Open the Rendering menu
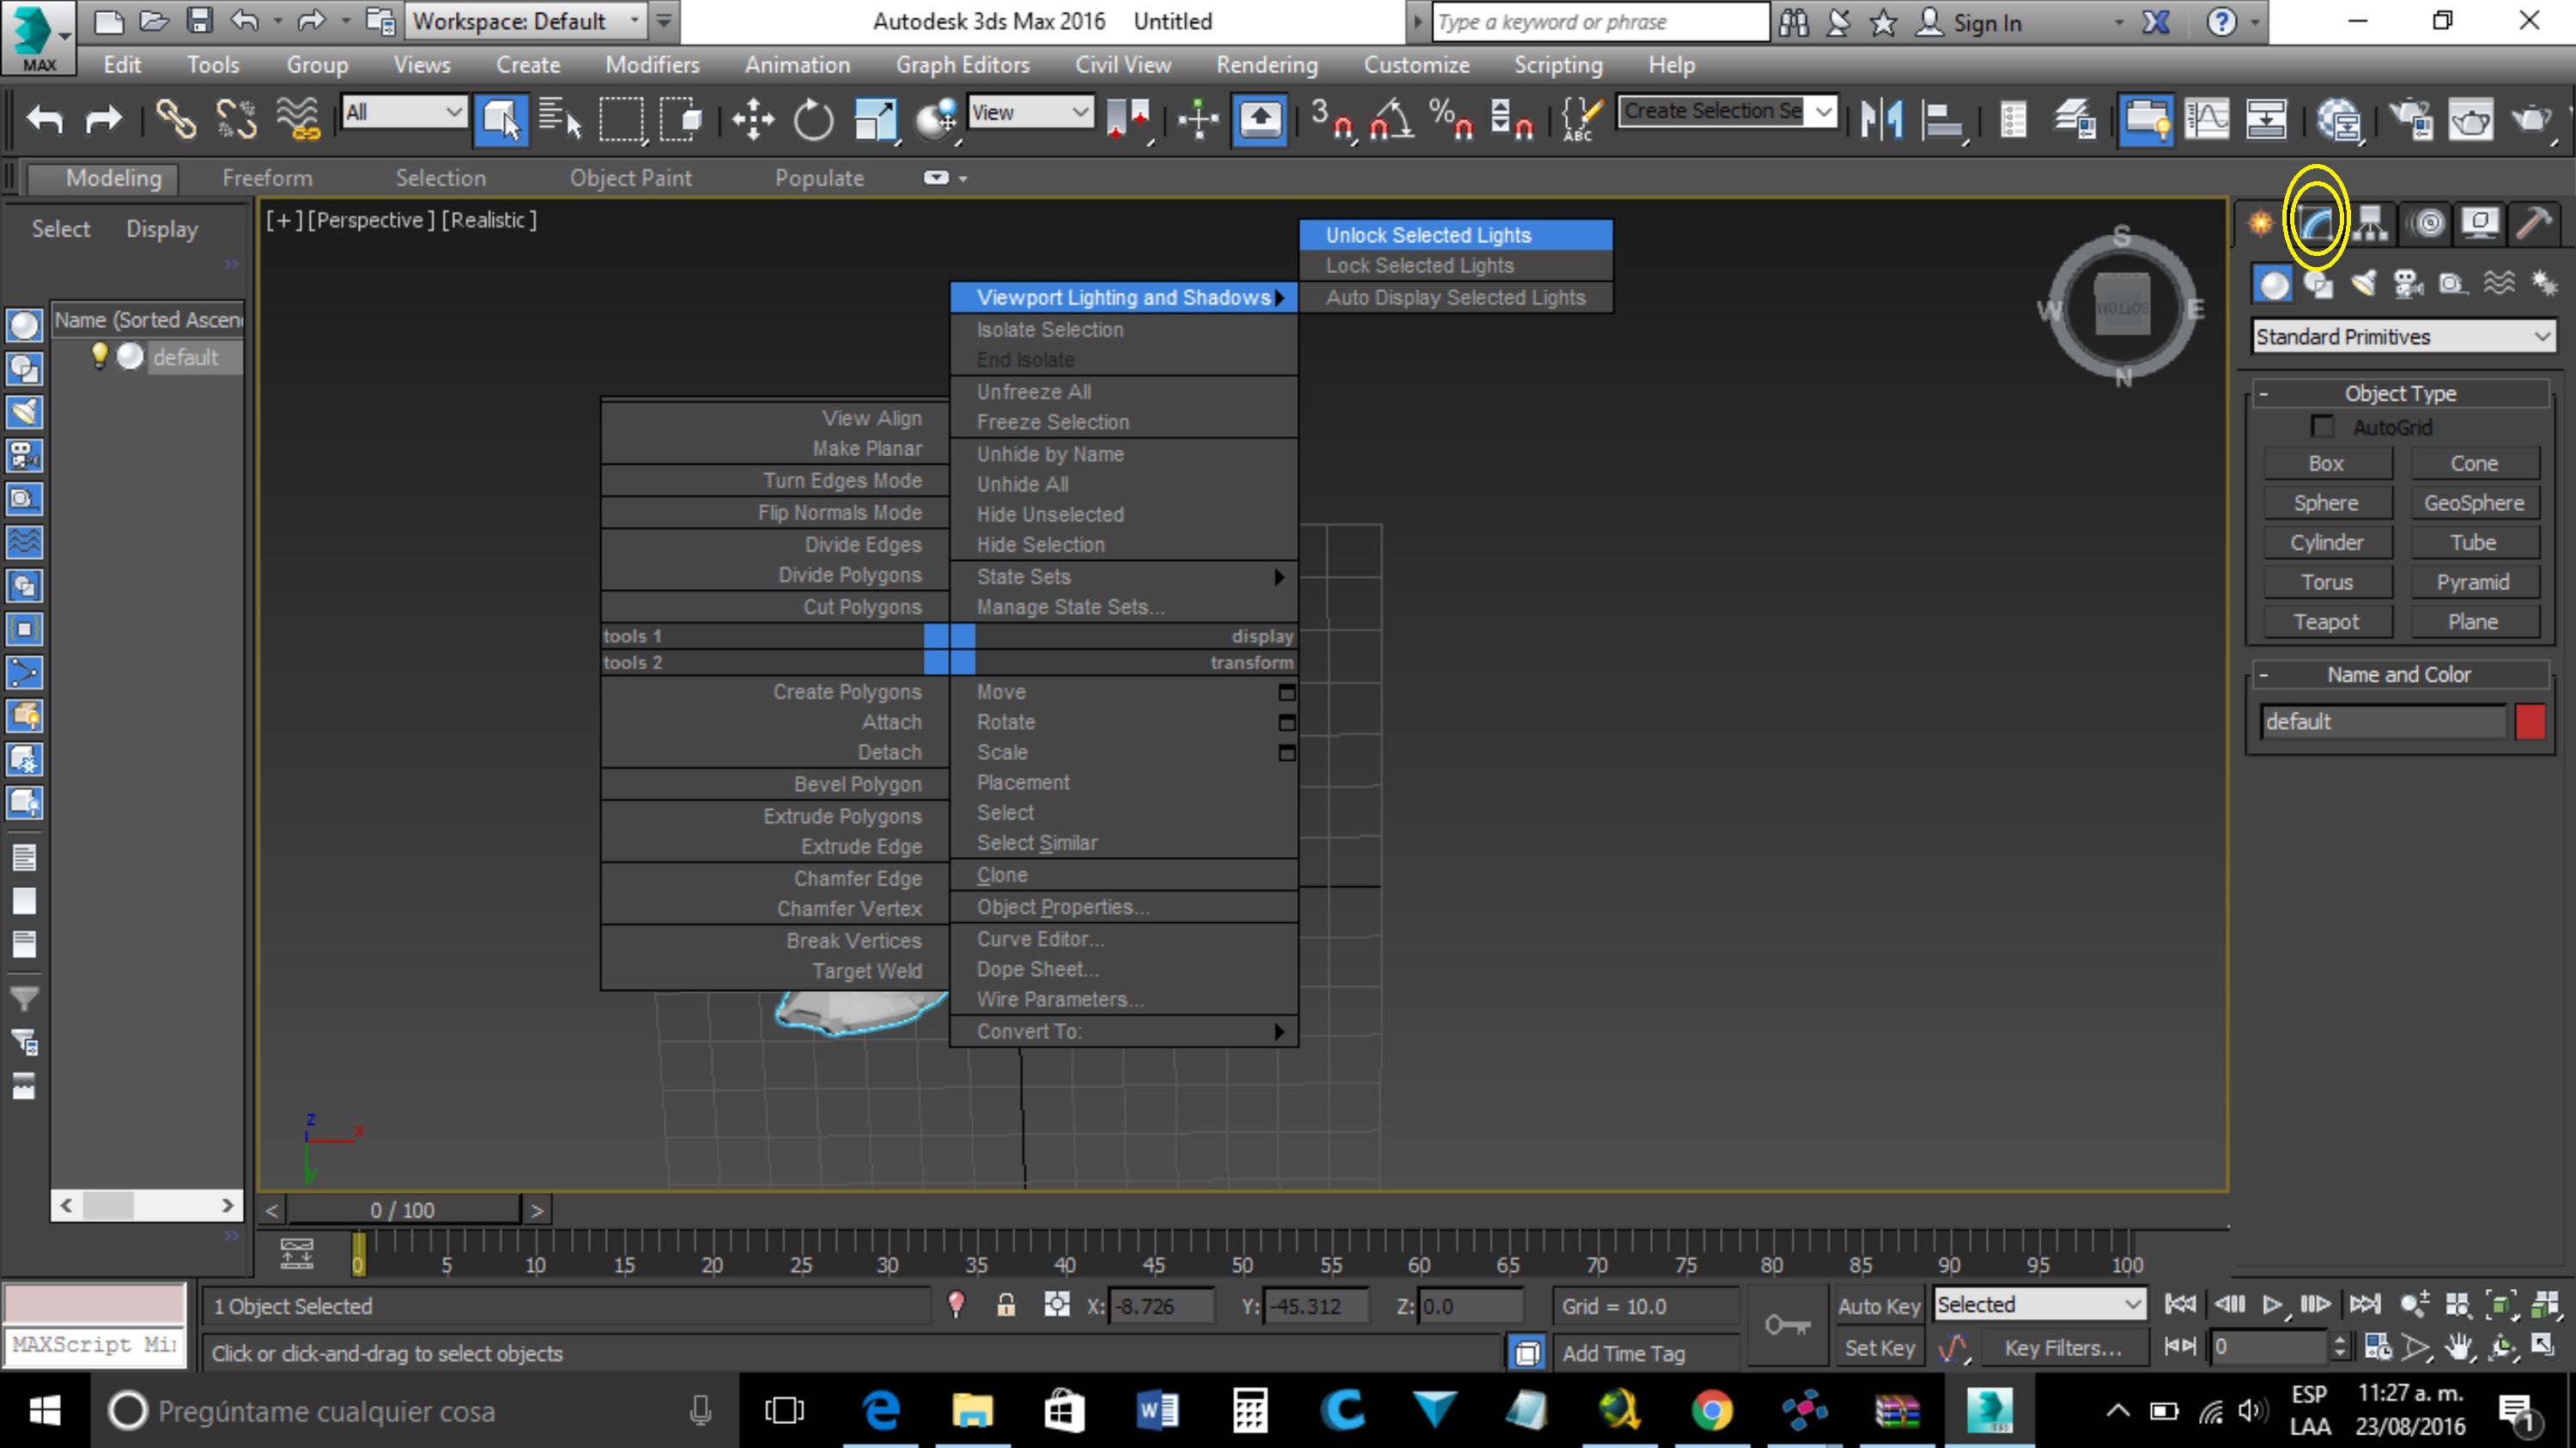2576x1448 pixels. point(1266,65)
